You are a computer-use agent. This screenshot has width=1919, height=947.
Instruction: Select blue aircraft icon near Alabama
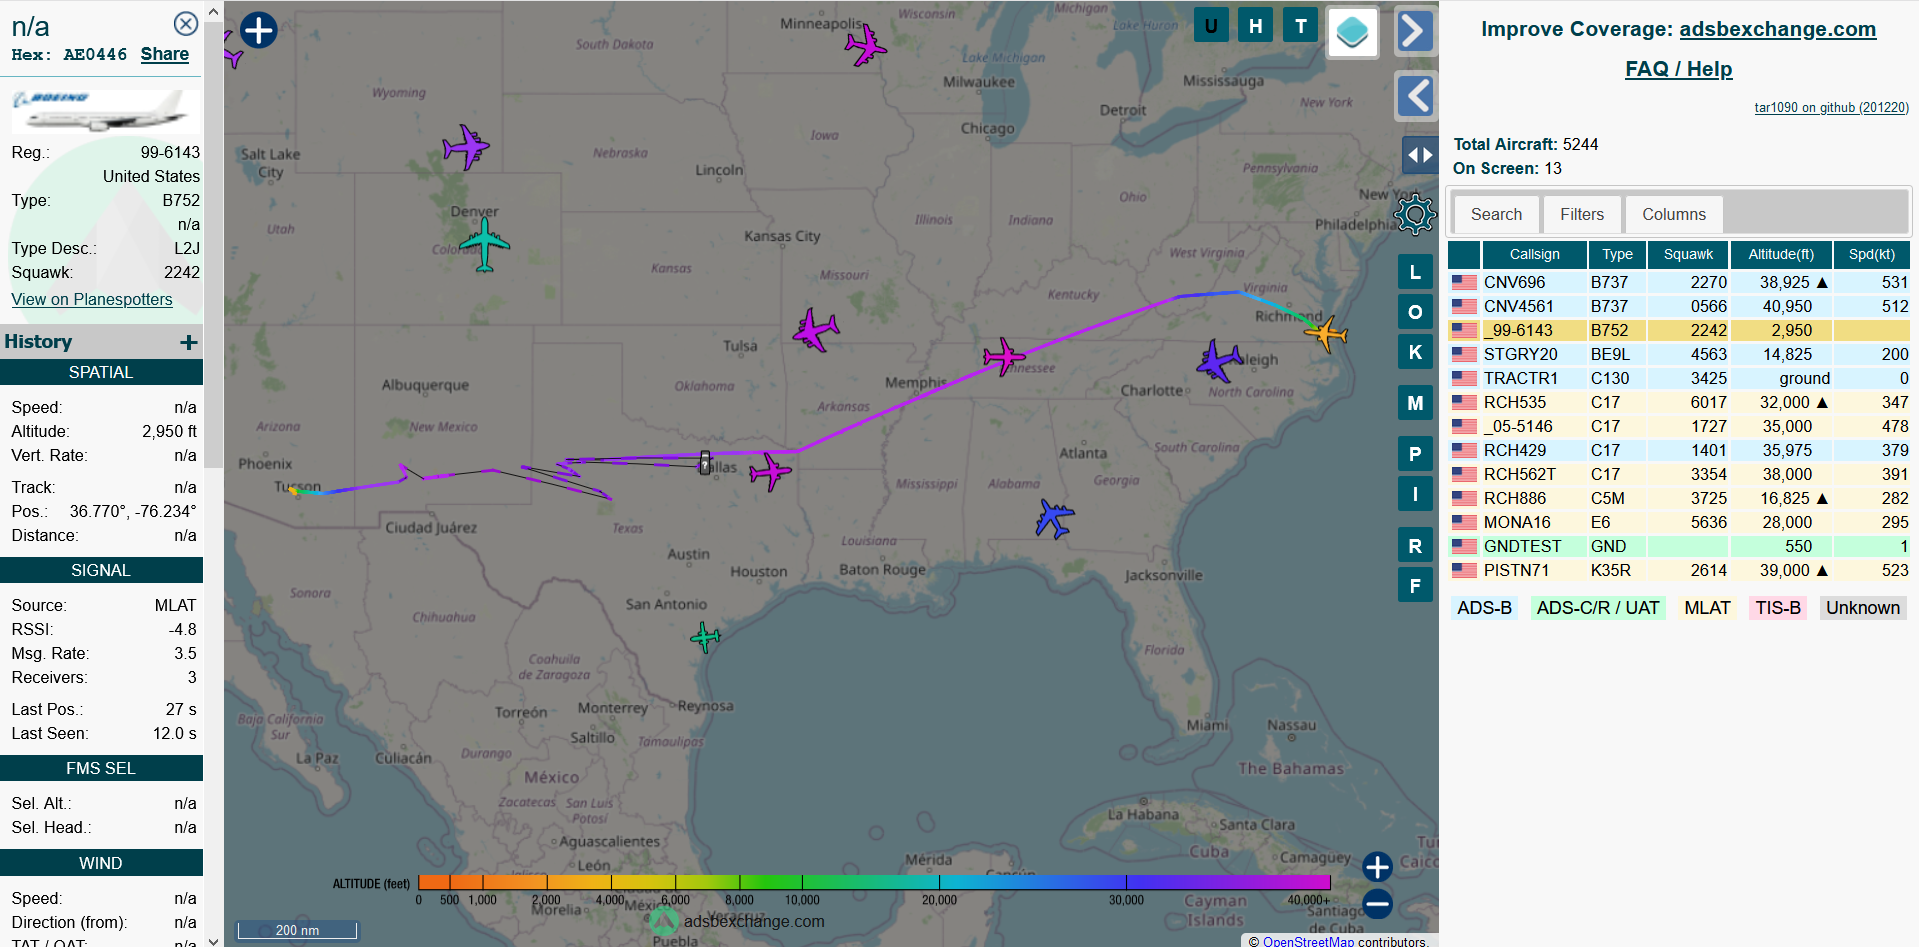[1054, 519]
